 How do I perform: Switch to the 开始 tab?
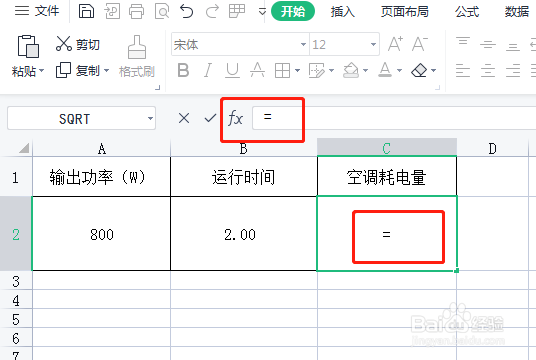tap(293, 11)
